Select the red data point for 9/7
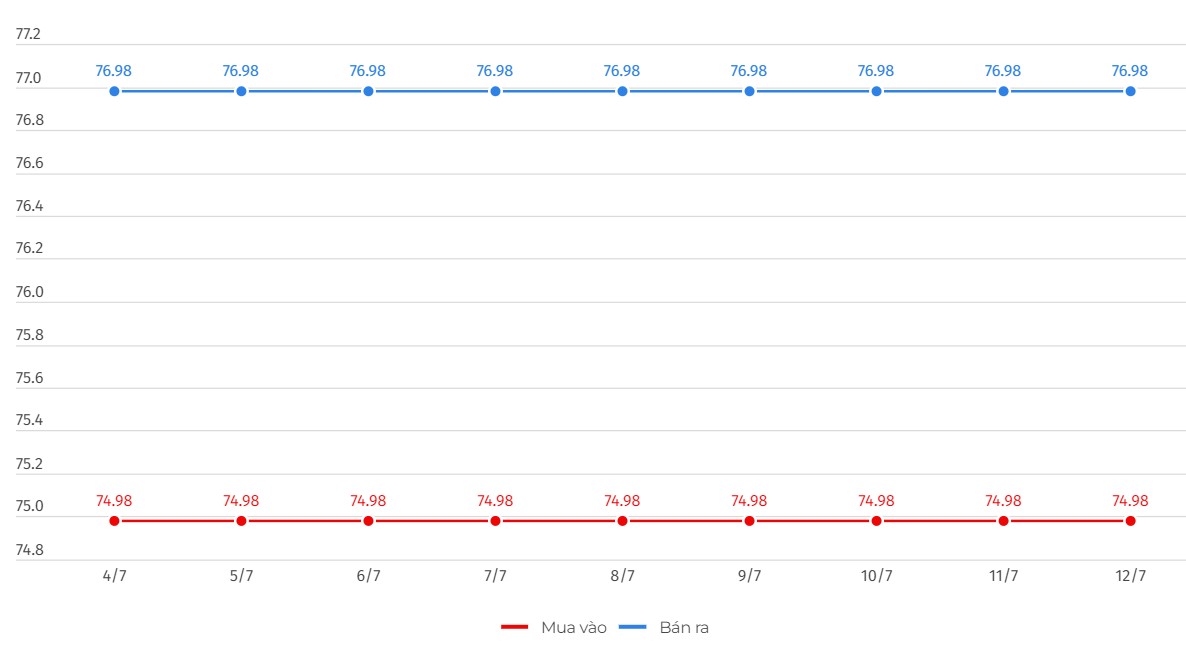 coord(750,521)
